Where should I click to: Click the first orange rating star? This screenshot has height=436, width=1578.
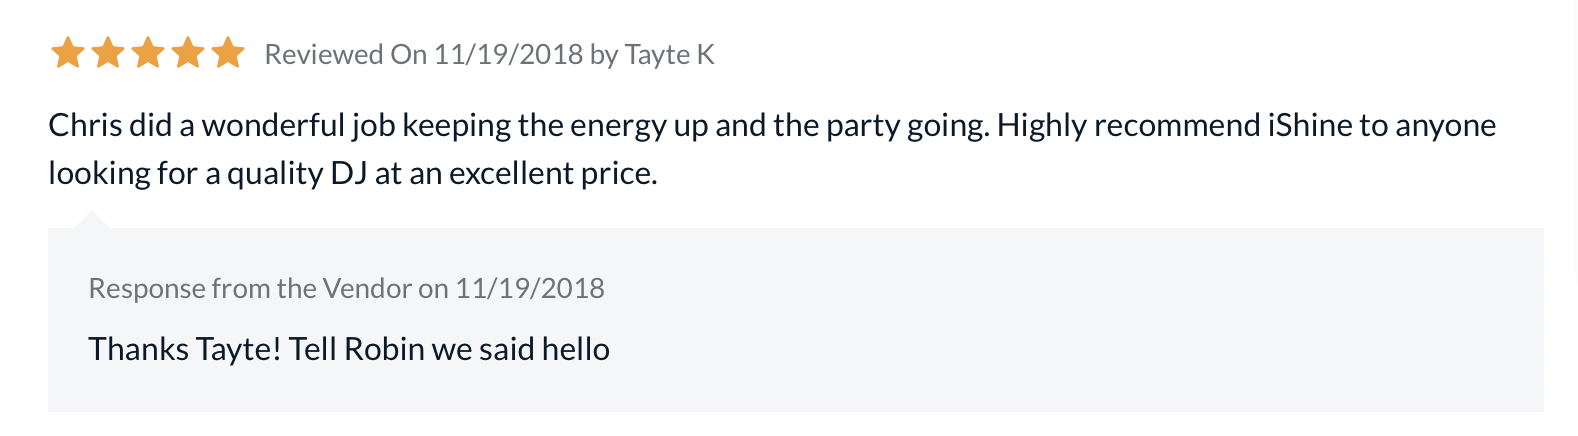[67, 53]
